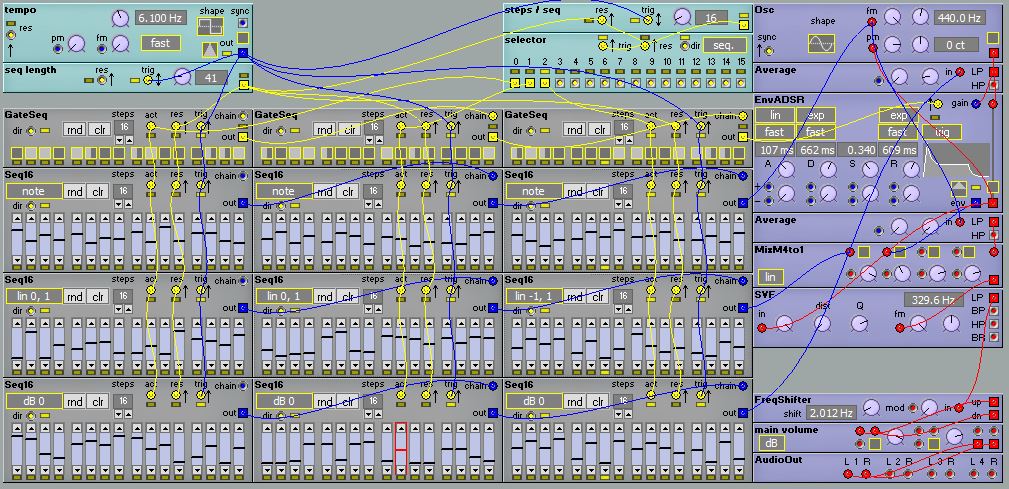This screenshot has width=1009, height=489.
Task: Click the FreqShifter '2.012 Hz' shift field
Action: (x=831, y=412)
